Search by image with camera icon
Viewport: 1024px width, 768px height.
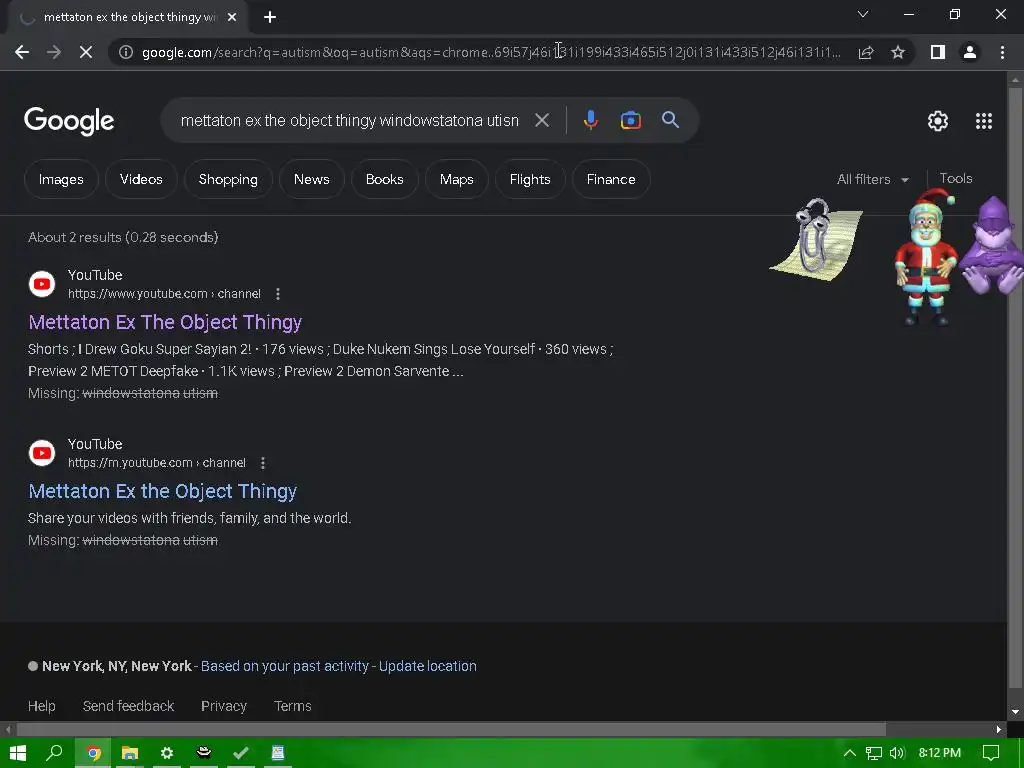coord(630,120)
